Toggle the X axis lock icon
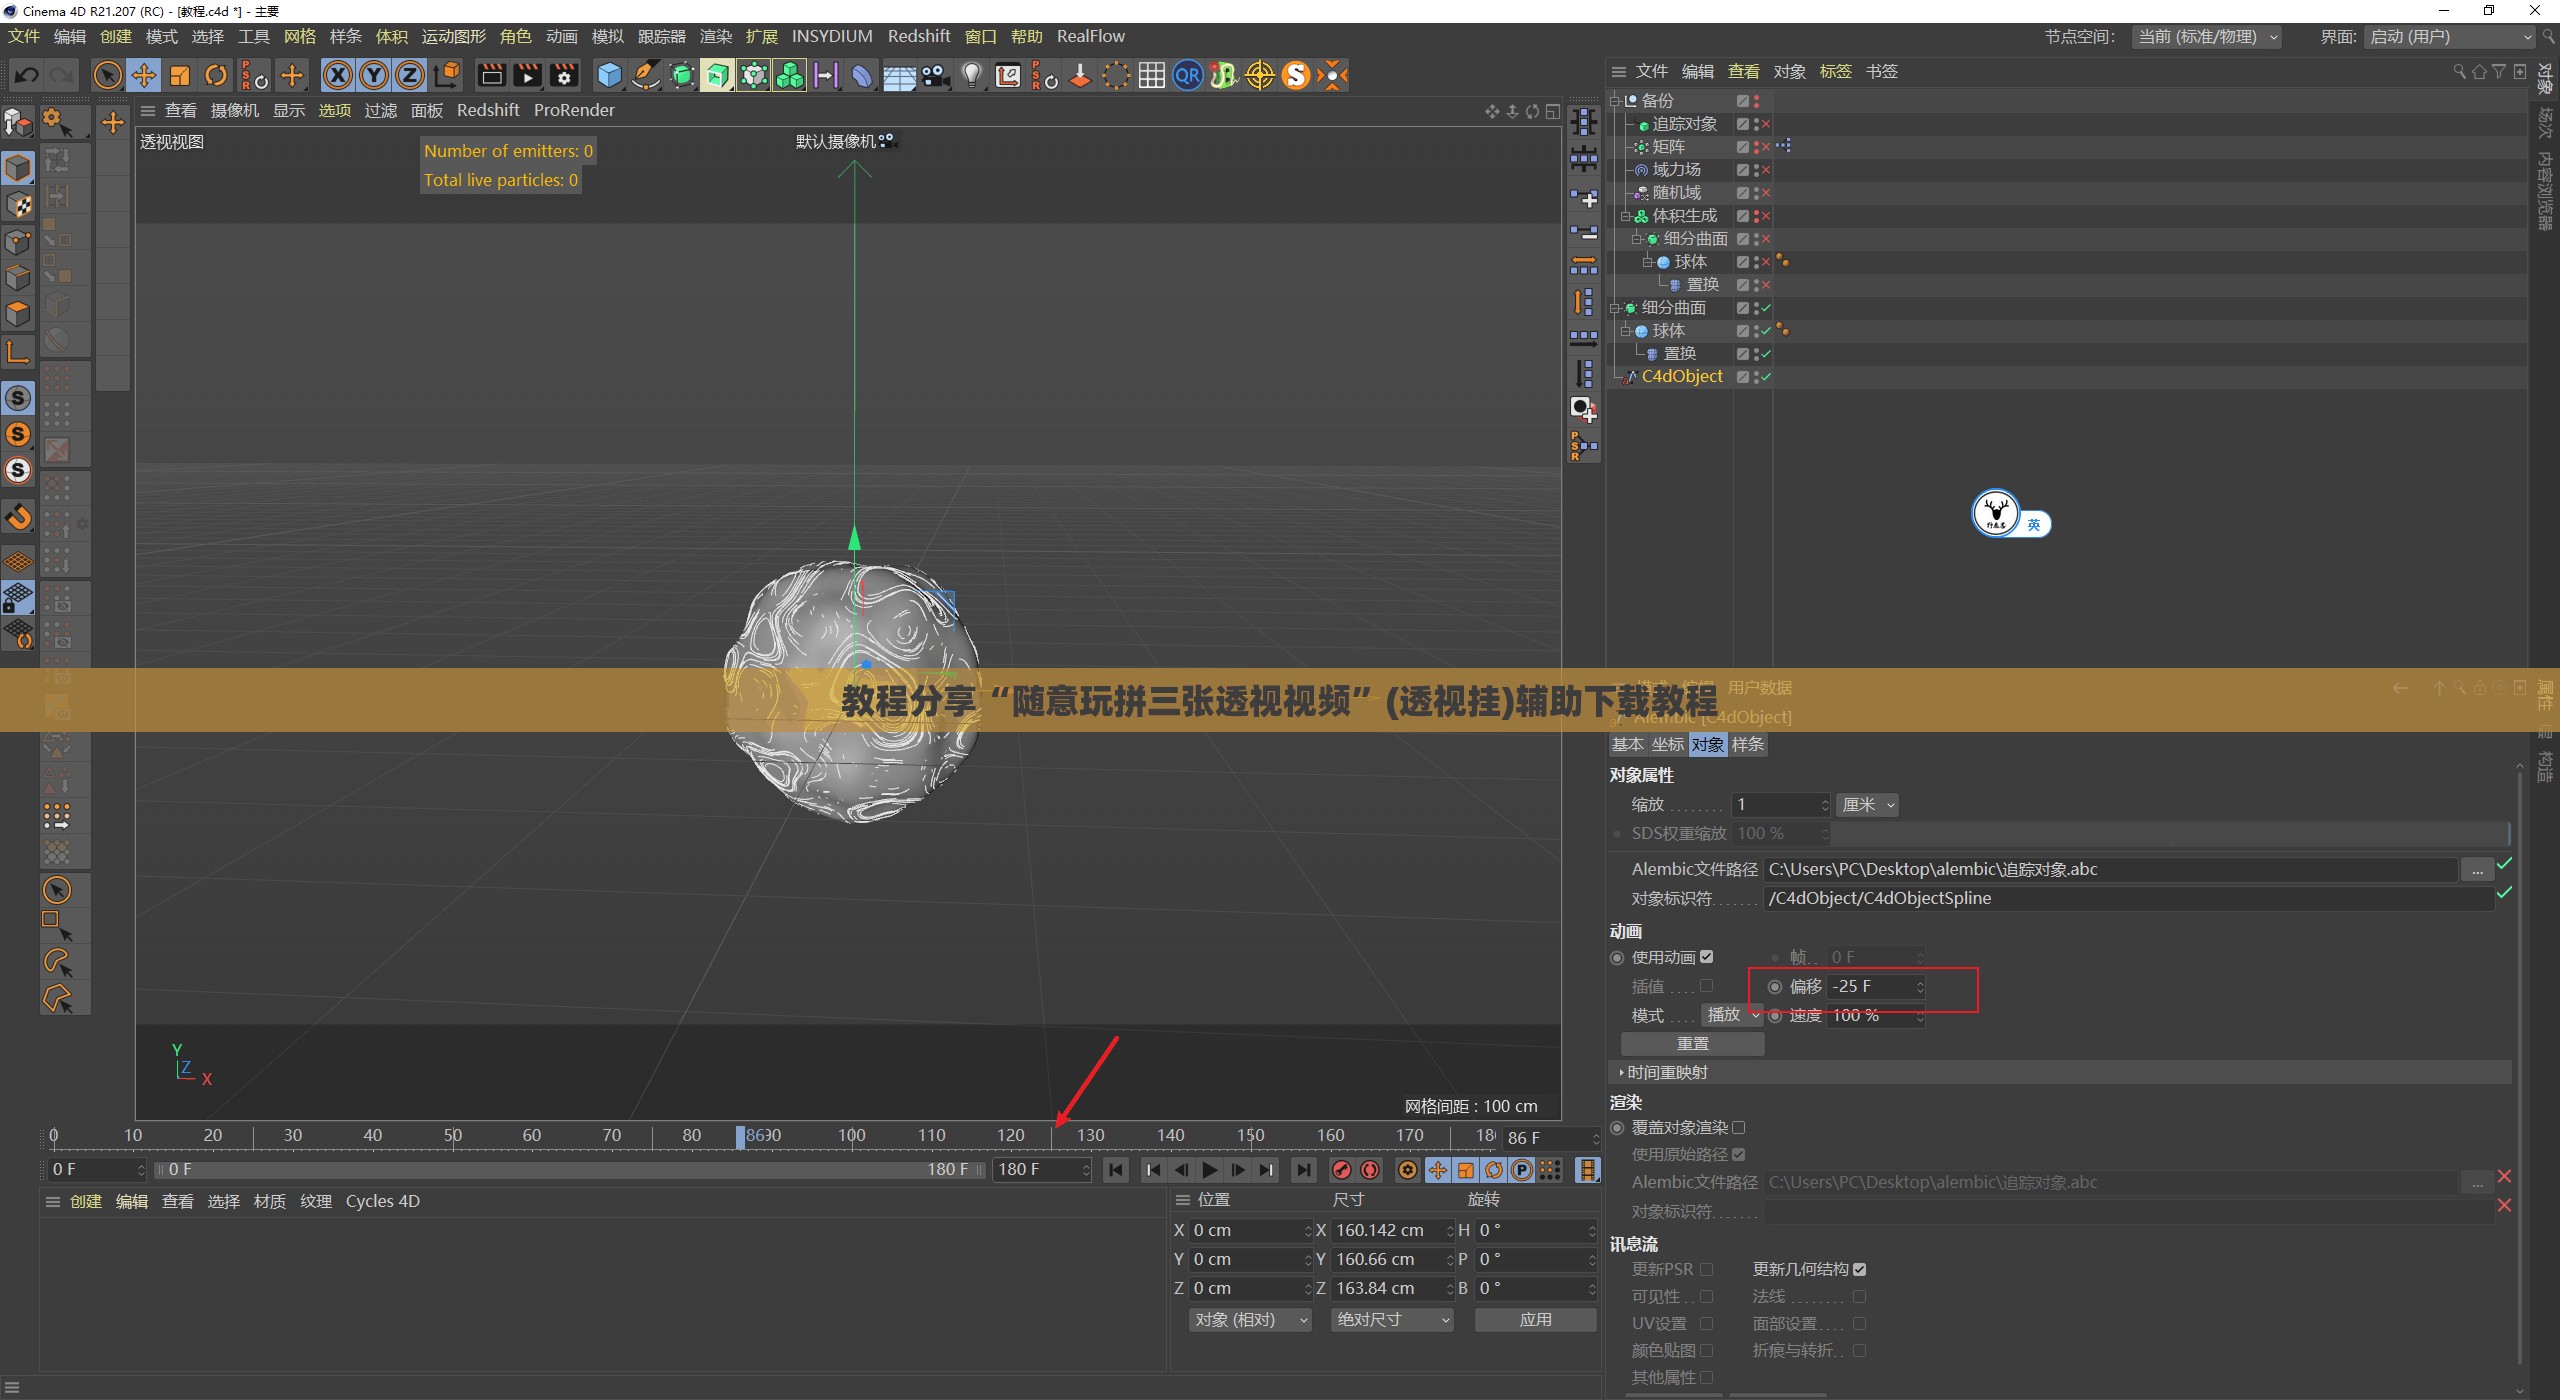Screen dimensions: 2560x1400 pyautogui.click(x=338, y=75)
